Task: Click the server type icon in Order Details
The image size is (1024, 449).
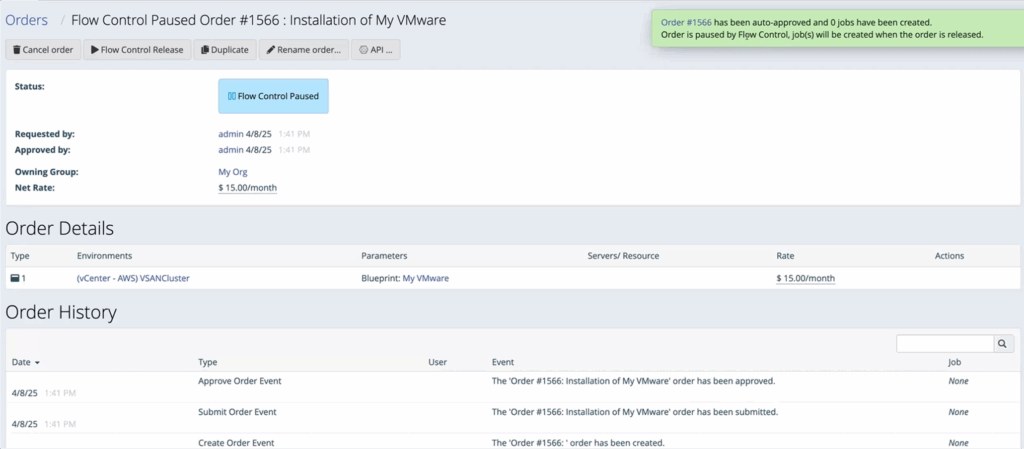Action: tap(15, 278)
